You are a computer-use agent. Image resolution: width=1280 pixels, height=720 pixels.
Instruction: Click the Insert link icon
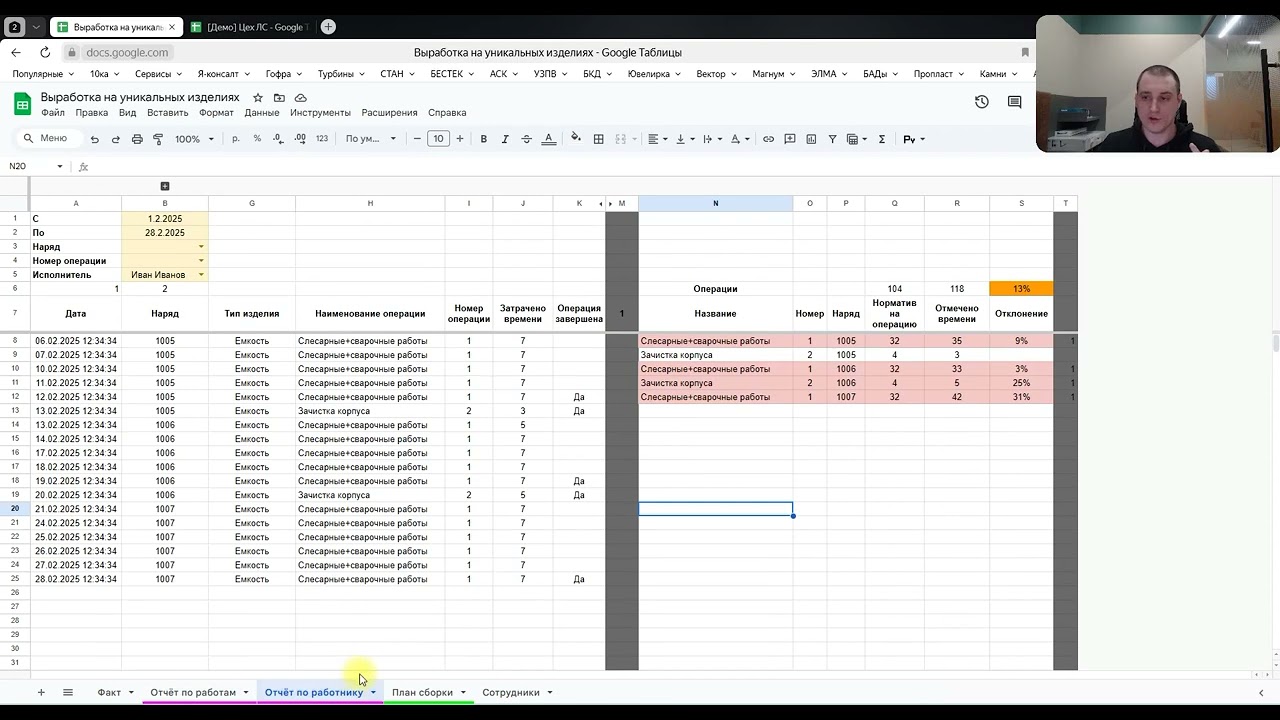click(768, 139)
